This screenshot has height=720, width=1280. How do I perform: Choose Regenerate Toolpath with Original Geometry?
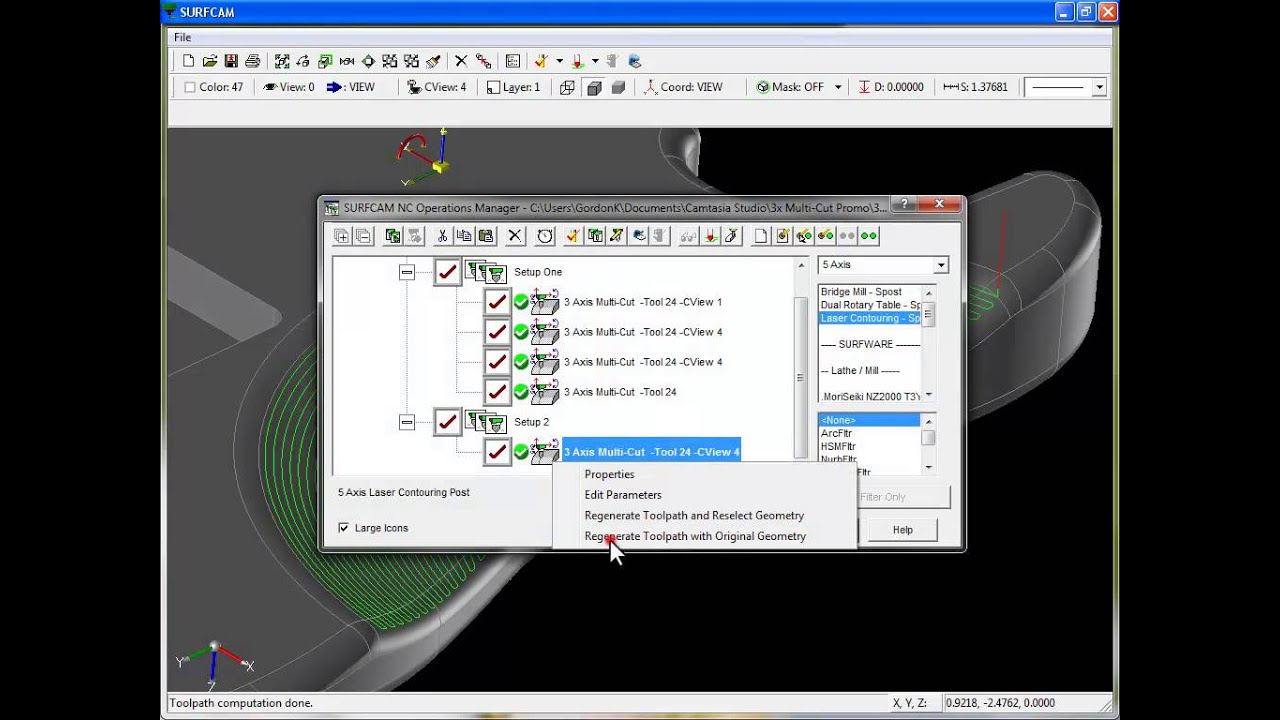695,536
